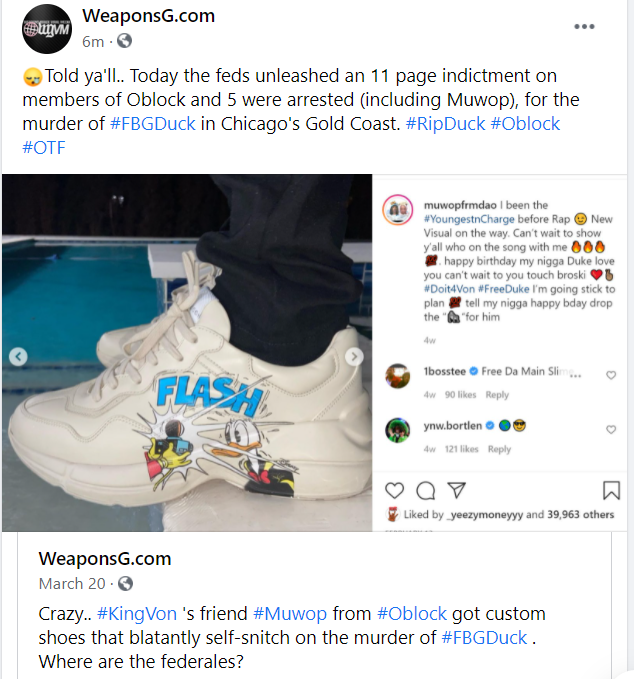Like ynw.bortlen's comment with the small heart
Screen dimensions: 634x679
pos(611,430)
